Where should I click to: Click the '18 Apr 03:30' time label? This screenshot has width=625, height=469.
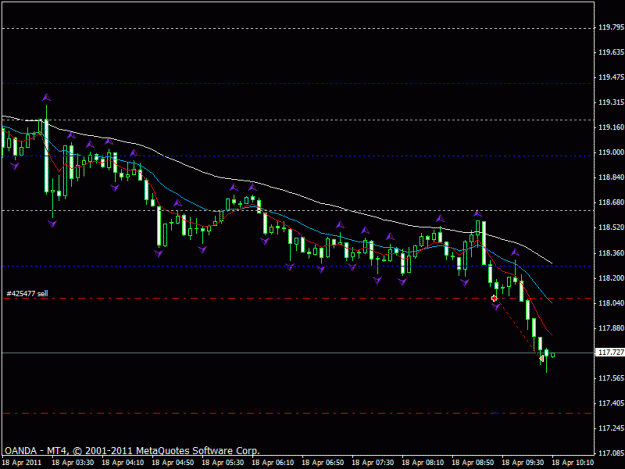point(73,463)
